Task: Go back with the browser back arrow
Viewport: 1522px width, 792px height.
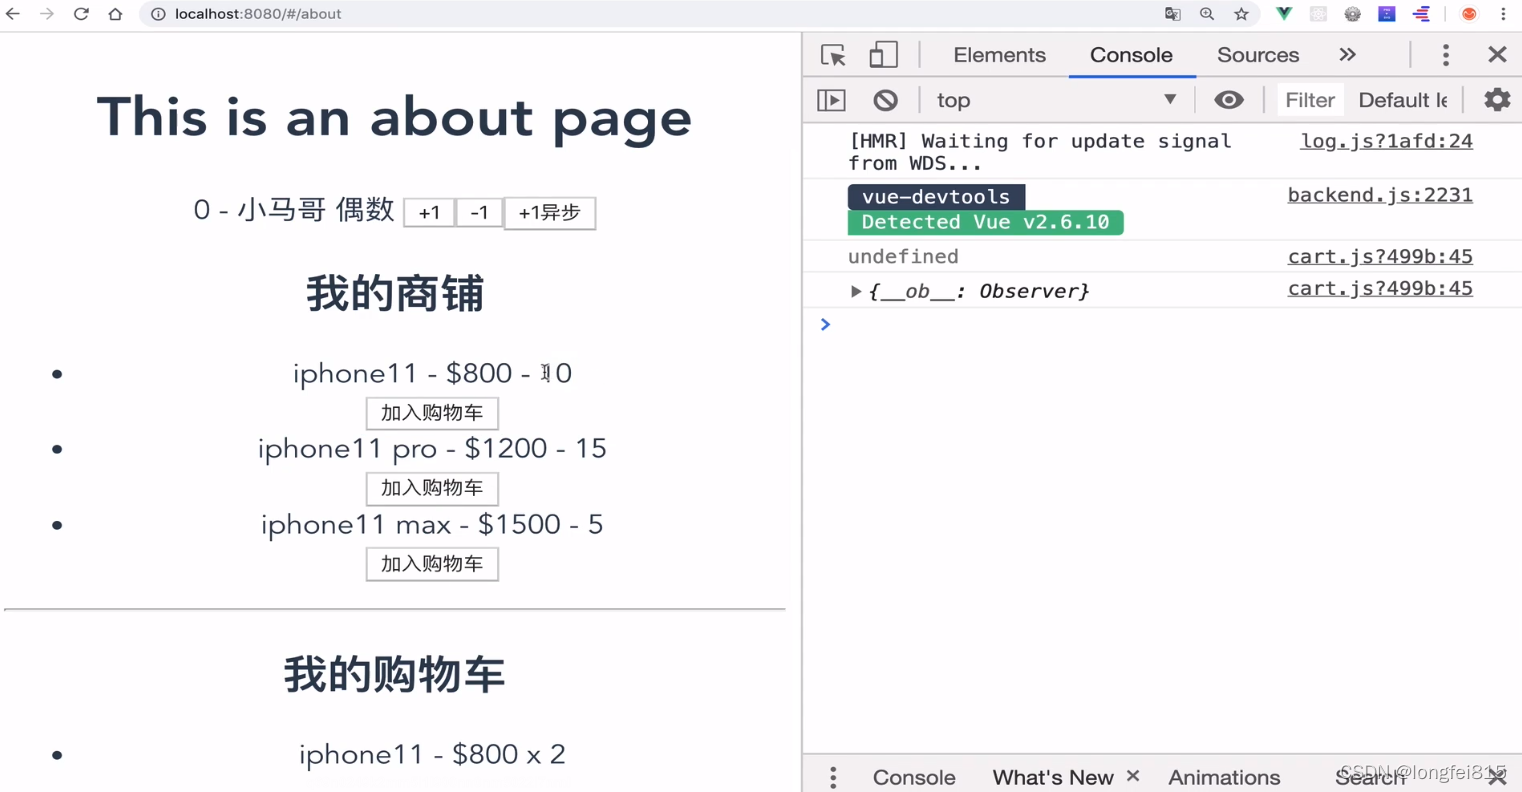Action: tap(13, 14)
